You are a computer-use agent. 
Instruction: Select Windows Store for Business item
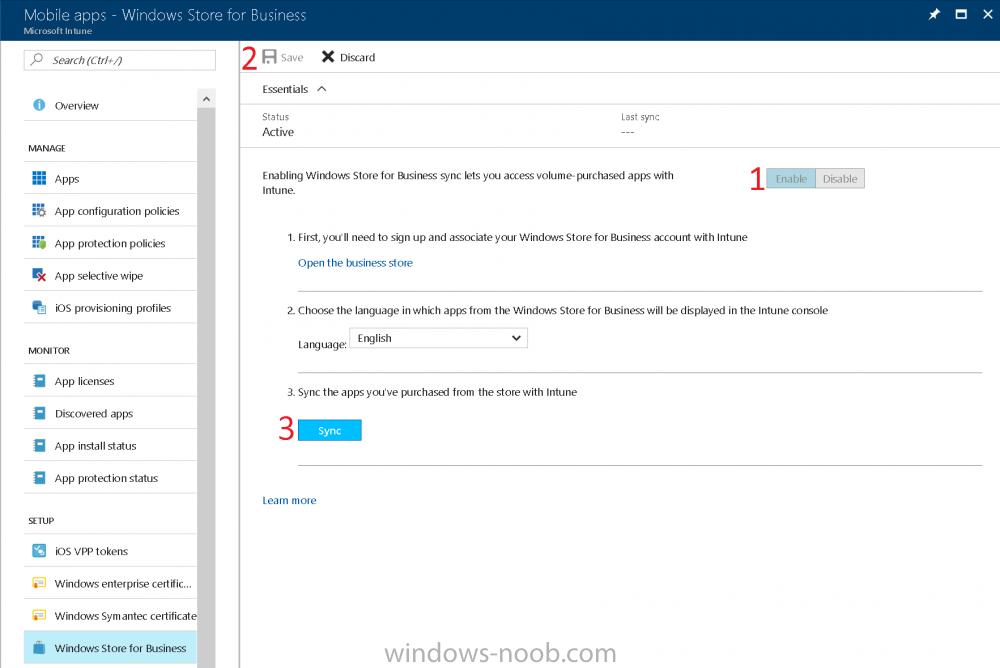[110, 648]
